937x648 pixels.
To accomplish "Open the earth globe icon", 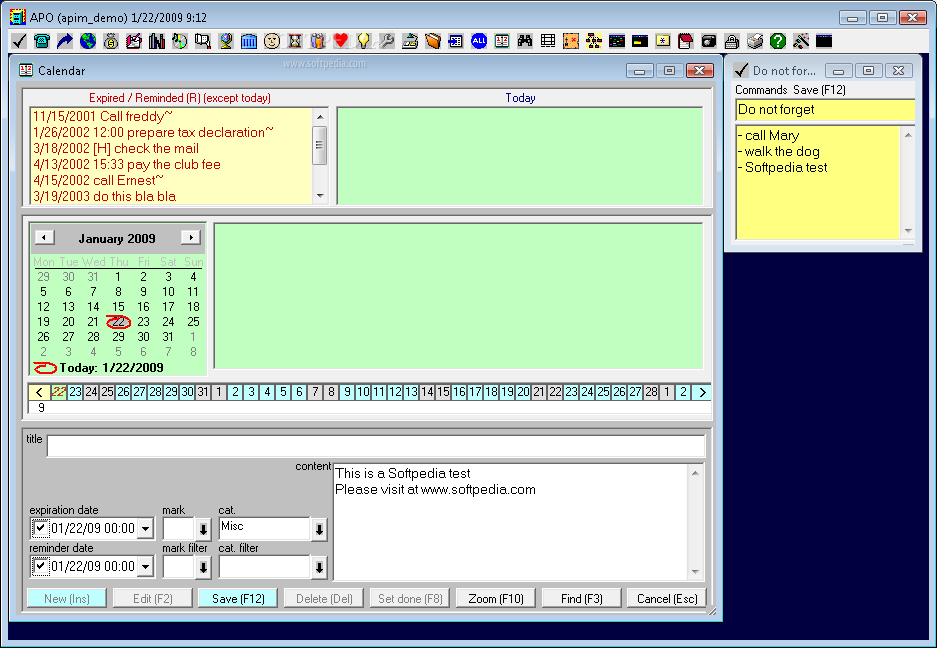I will coord(88,41).
